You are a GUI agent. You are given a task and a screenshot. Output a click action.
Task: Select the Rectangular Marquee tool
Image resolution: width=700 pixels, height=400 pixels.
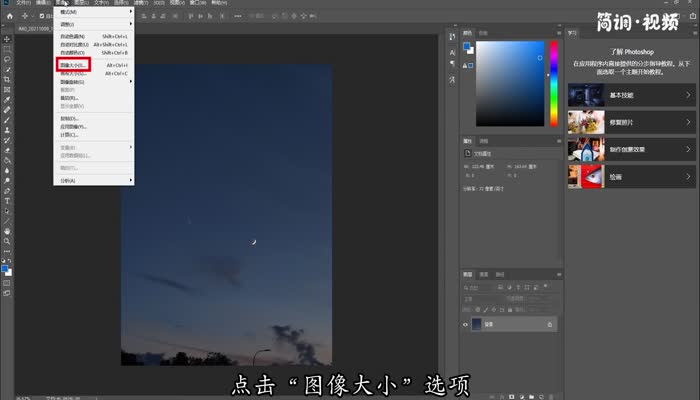click(x=7, y=48)
